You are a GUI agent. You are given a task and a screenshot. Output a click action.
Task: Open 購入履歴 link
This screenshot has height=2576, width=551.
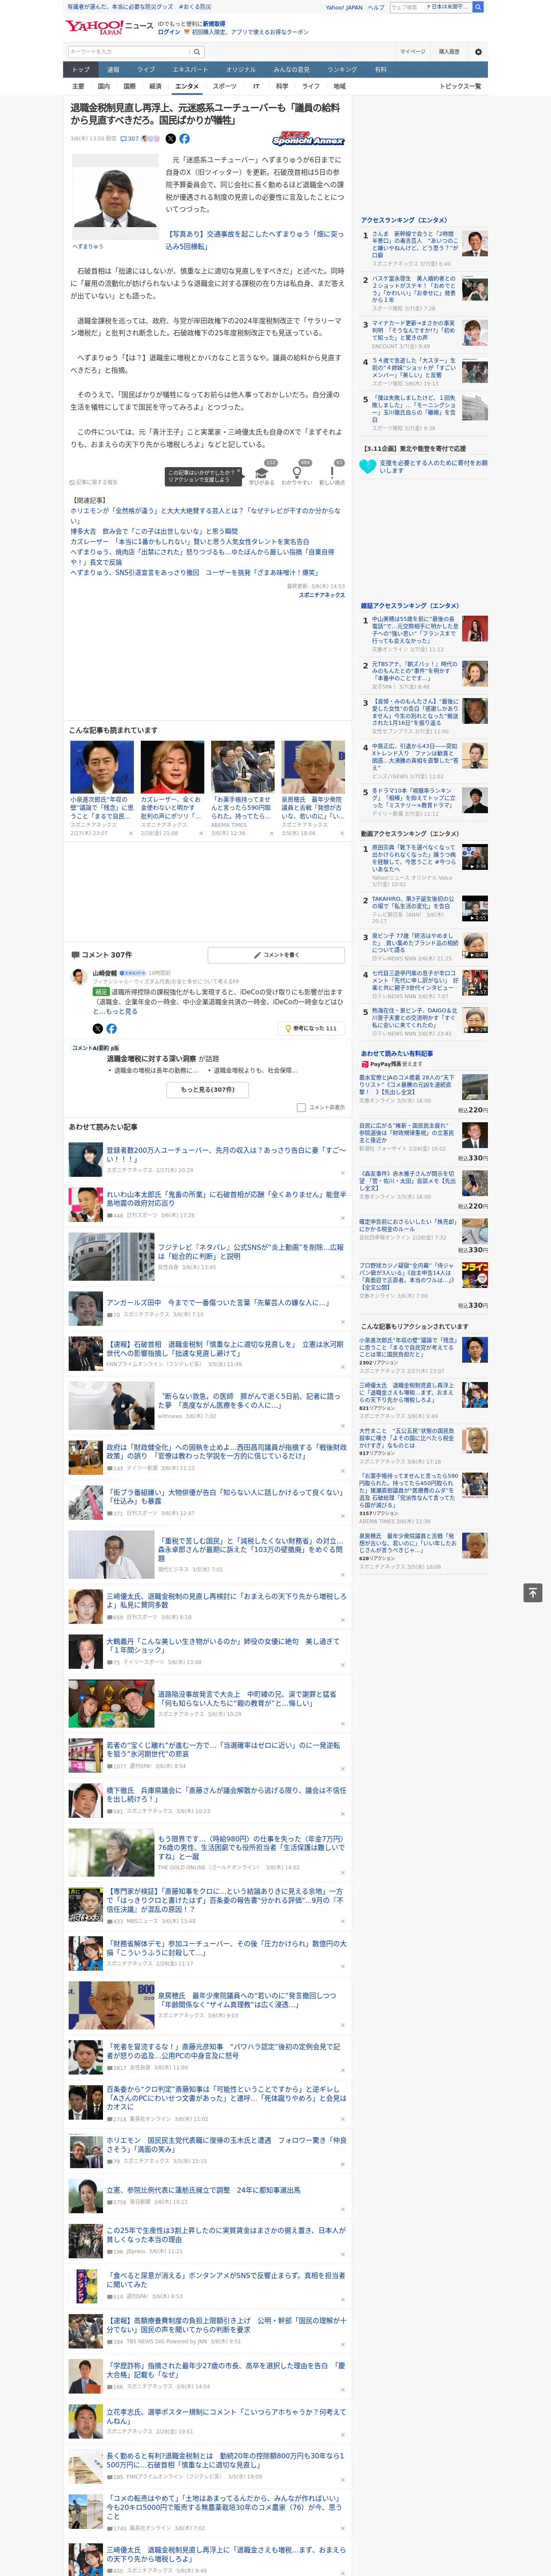(x=449, y=52)
